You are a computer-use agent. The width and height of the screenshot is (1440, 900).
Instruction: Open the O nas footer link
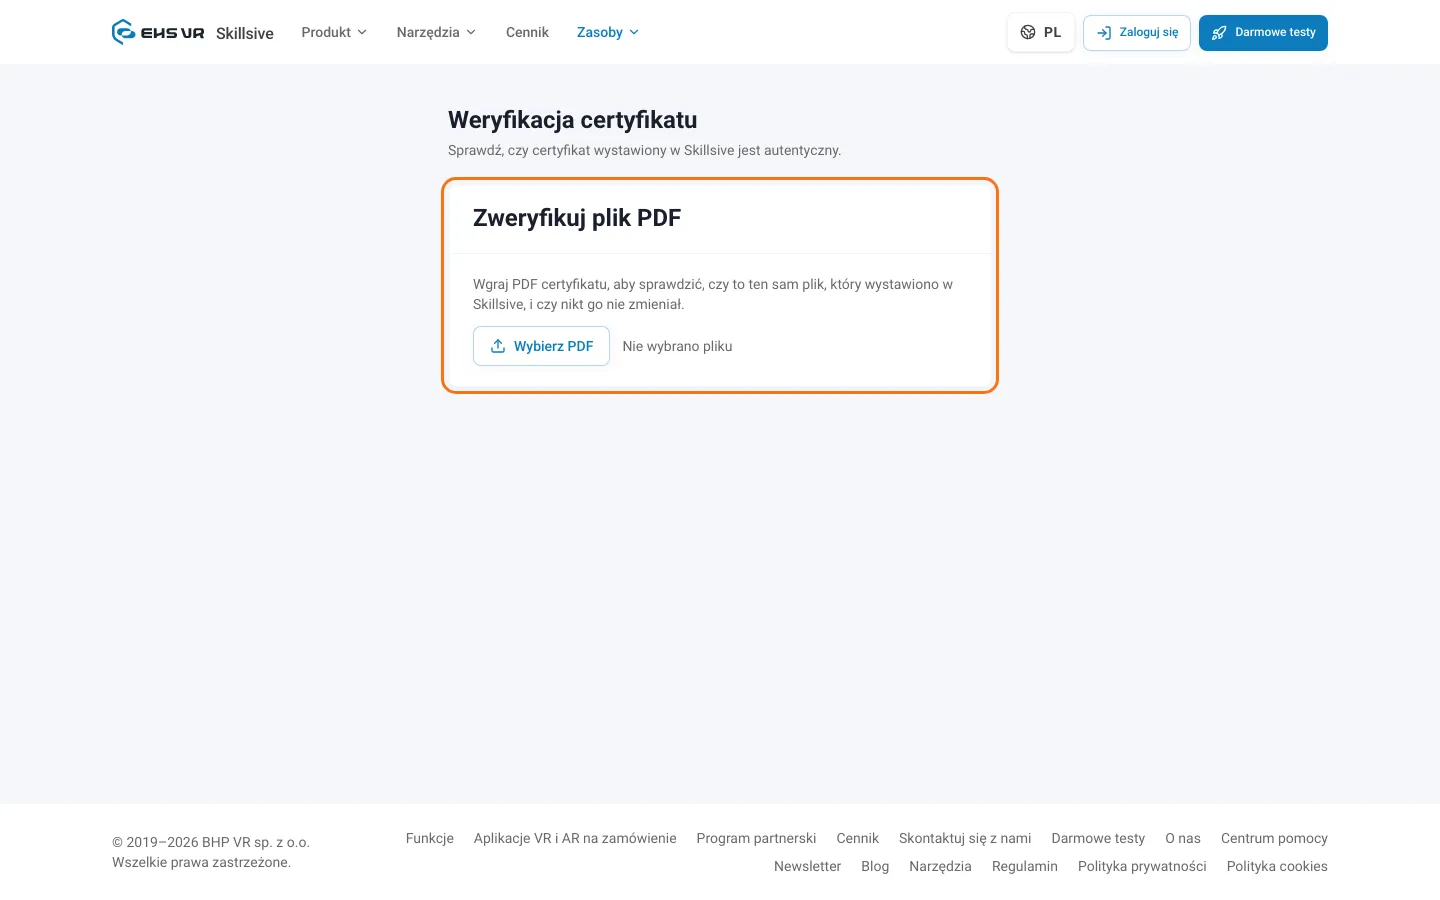1183,838
